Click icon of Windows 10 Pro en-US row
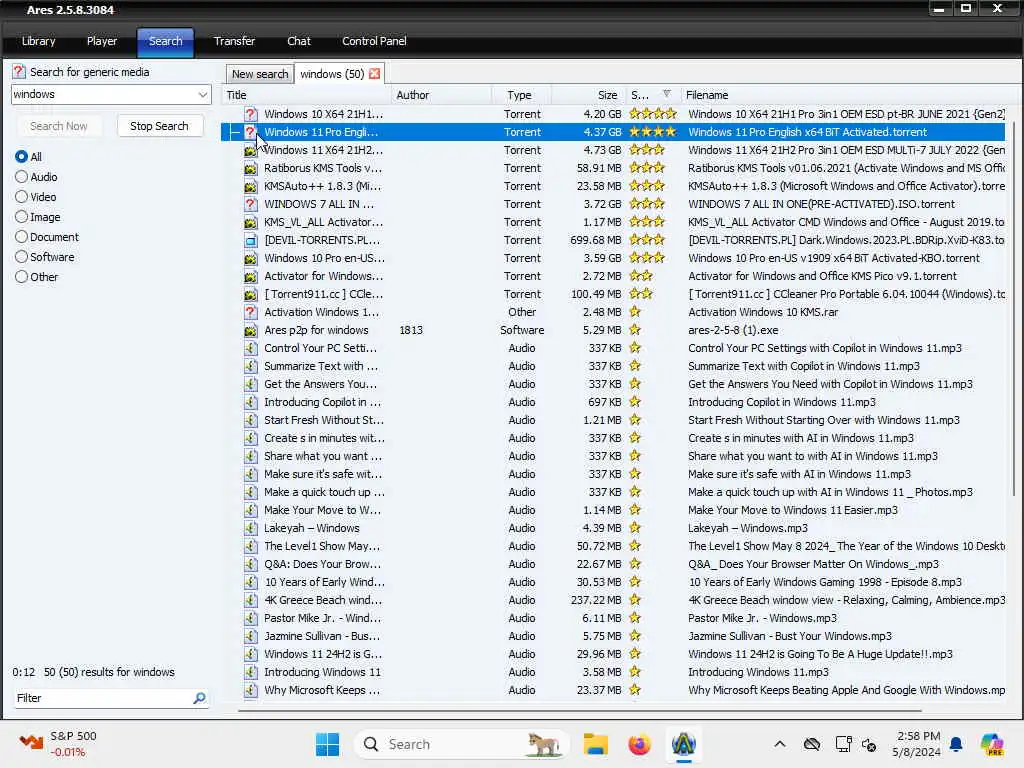The image size is (1024, 768). click(x=250, y=258)
